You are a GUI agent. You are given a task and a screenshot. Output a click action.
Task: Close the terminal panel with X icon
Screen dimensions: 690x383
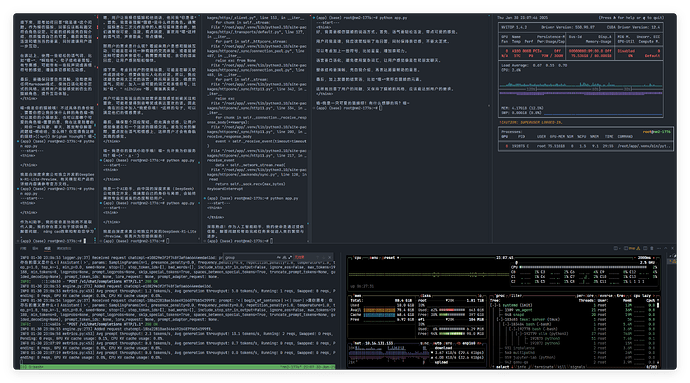point(672,248)
